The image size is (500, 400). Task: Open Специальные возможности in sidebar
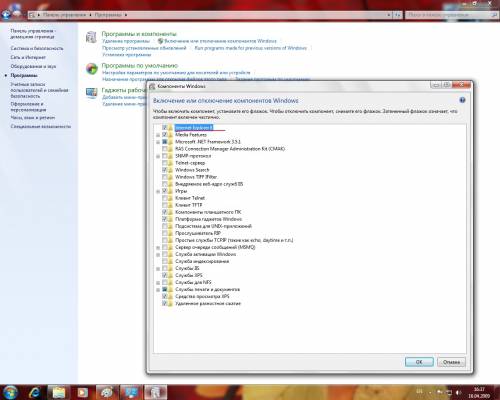coord(41,127)
